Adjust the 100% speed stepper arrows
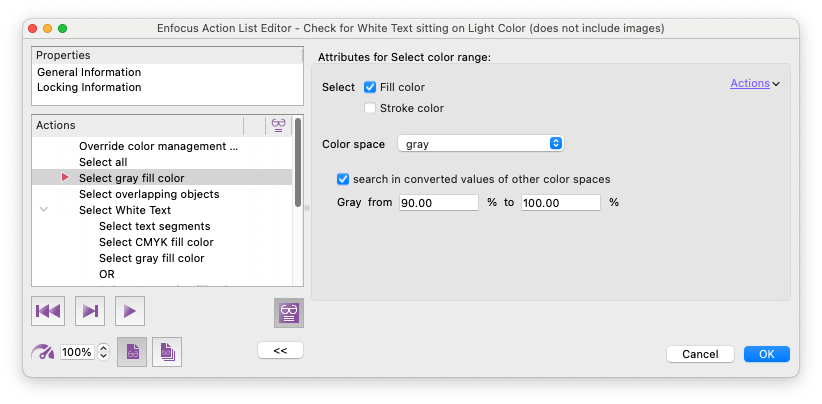This screenshot has height=404, width=822. [104, 352]
